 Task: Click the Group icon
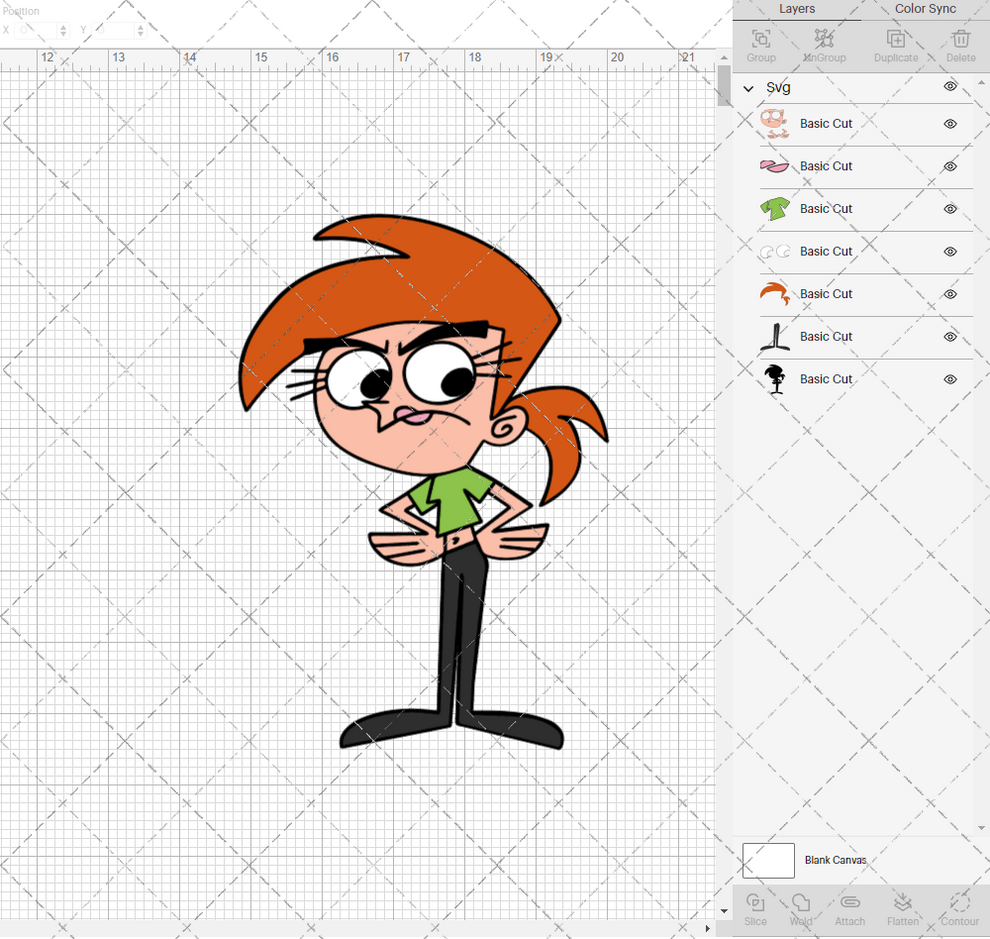pos(760,45)
